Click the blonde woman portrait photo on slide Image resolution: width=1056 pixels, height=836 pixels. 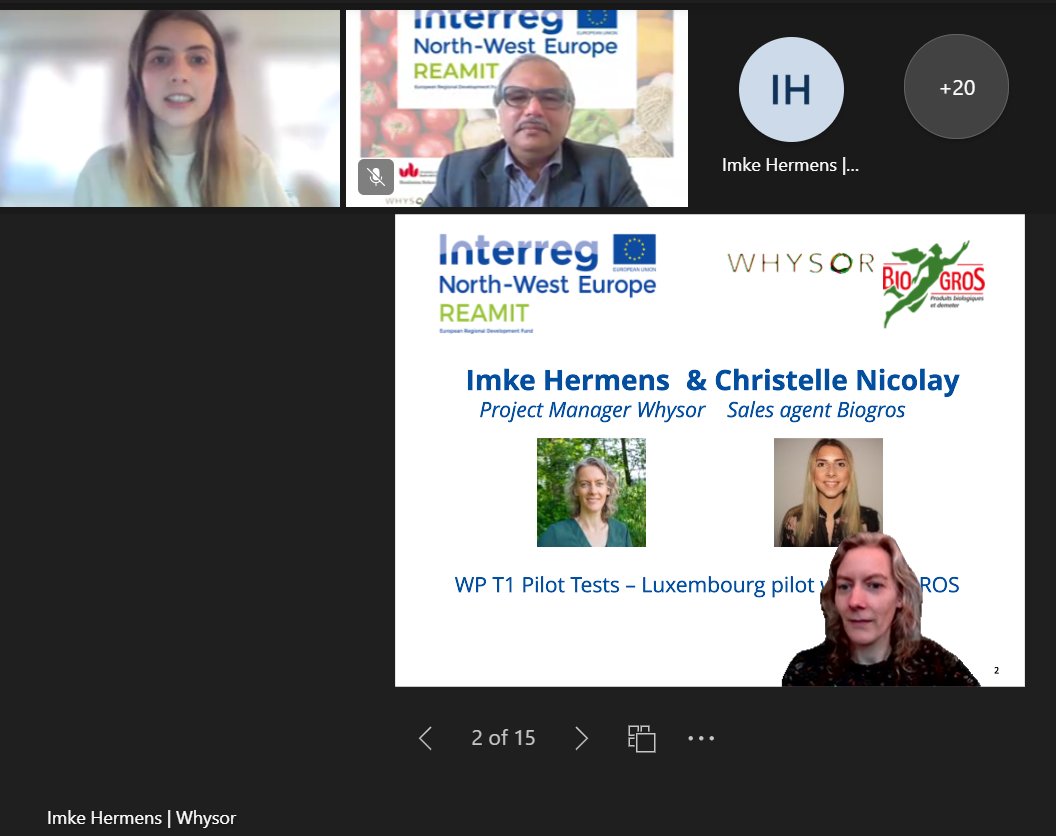[x=828, y=492]
